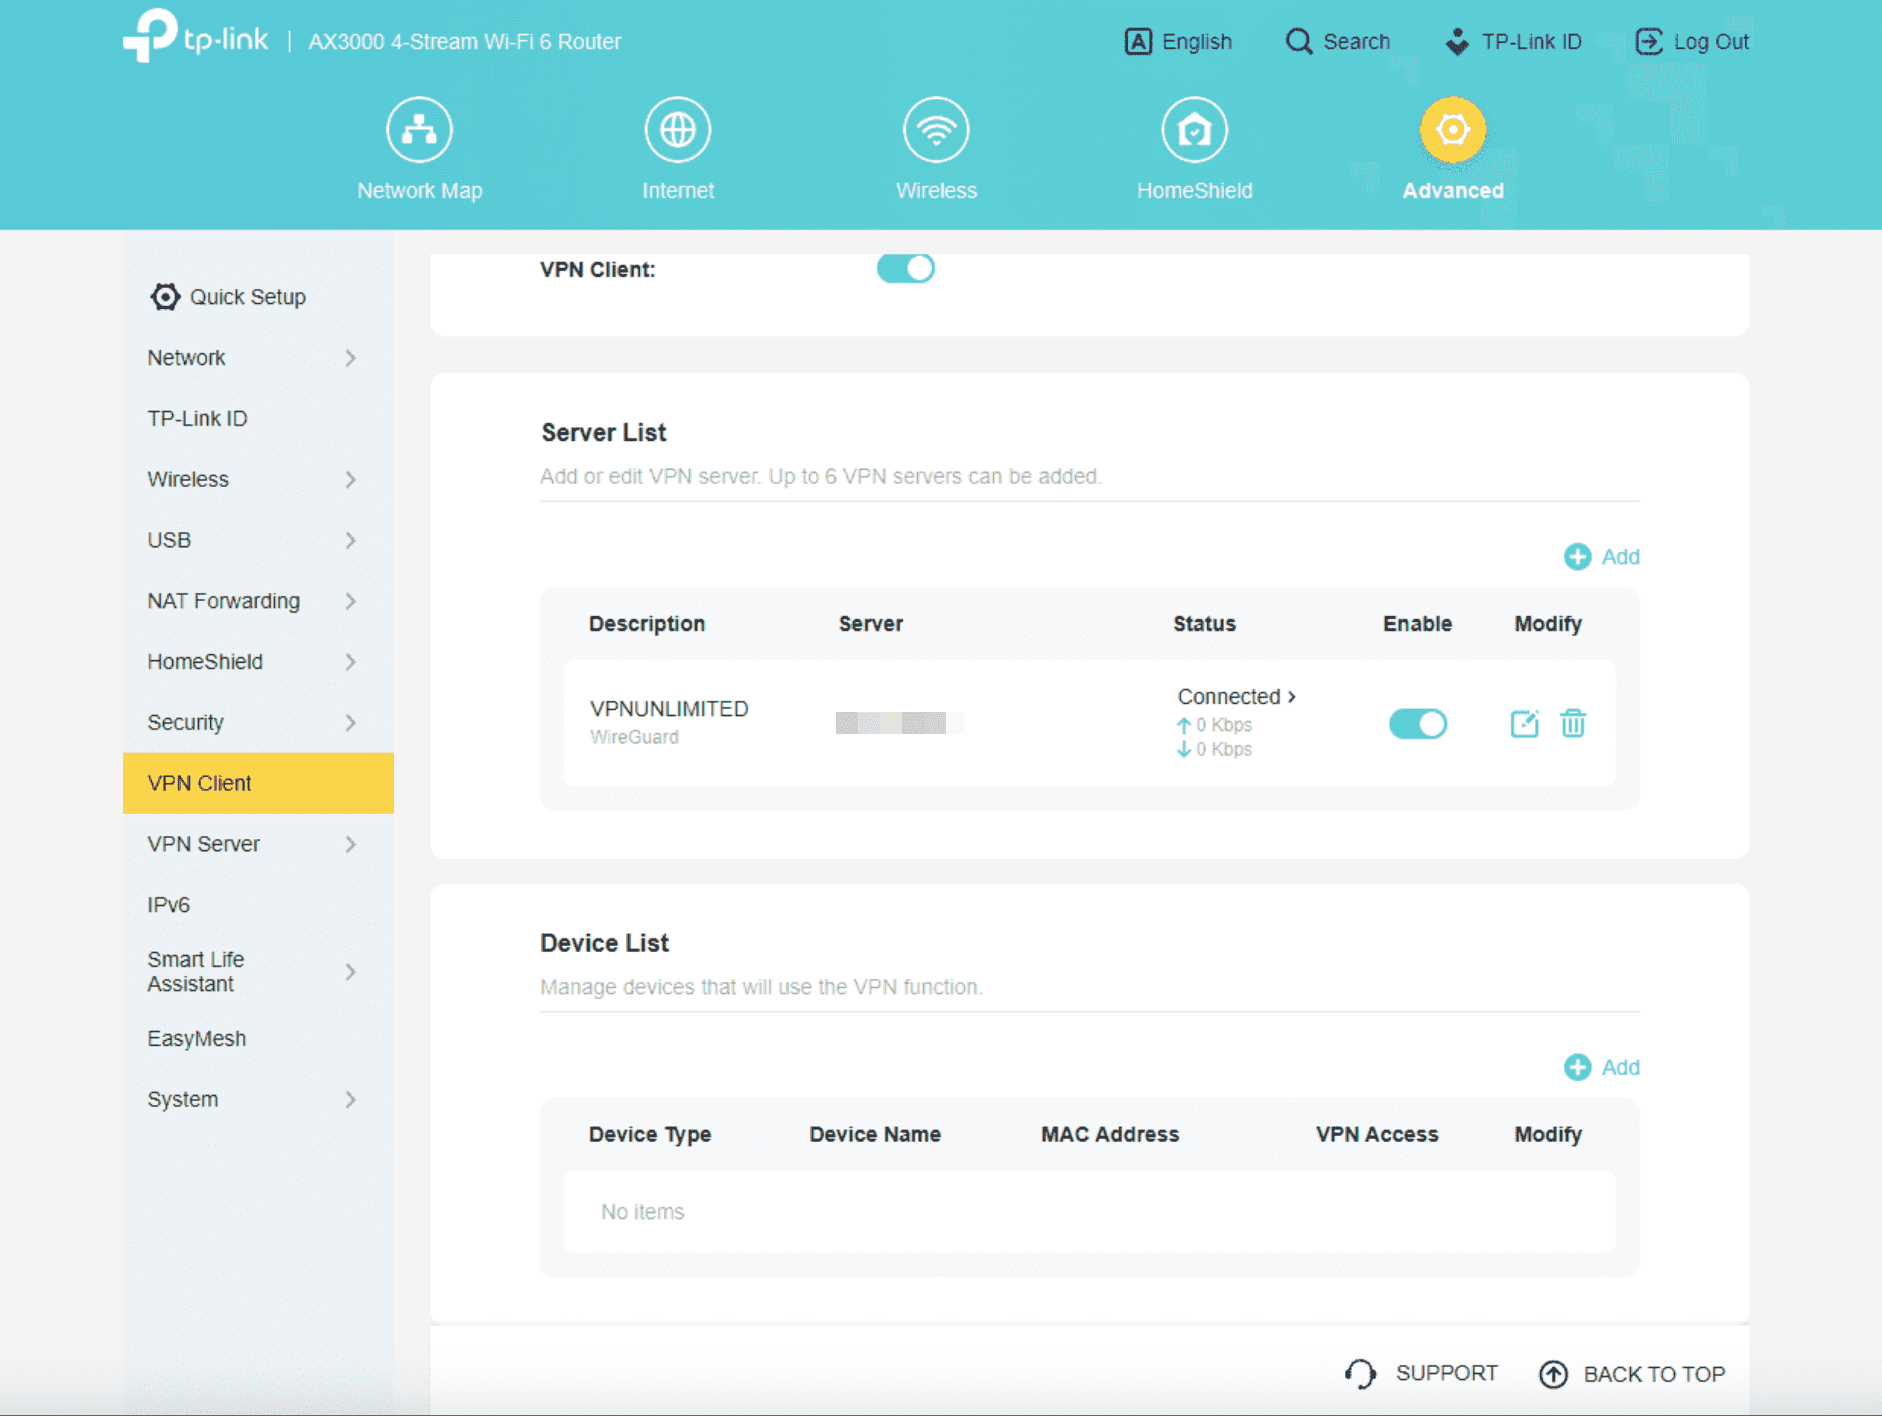1882x1416 pixels.
Task: Select the Wireless globe icon
Action: click(936, 128)
